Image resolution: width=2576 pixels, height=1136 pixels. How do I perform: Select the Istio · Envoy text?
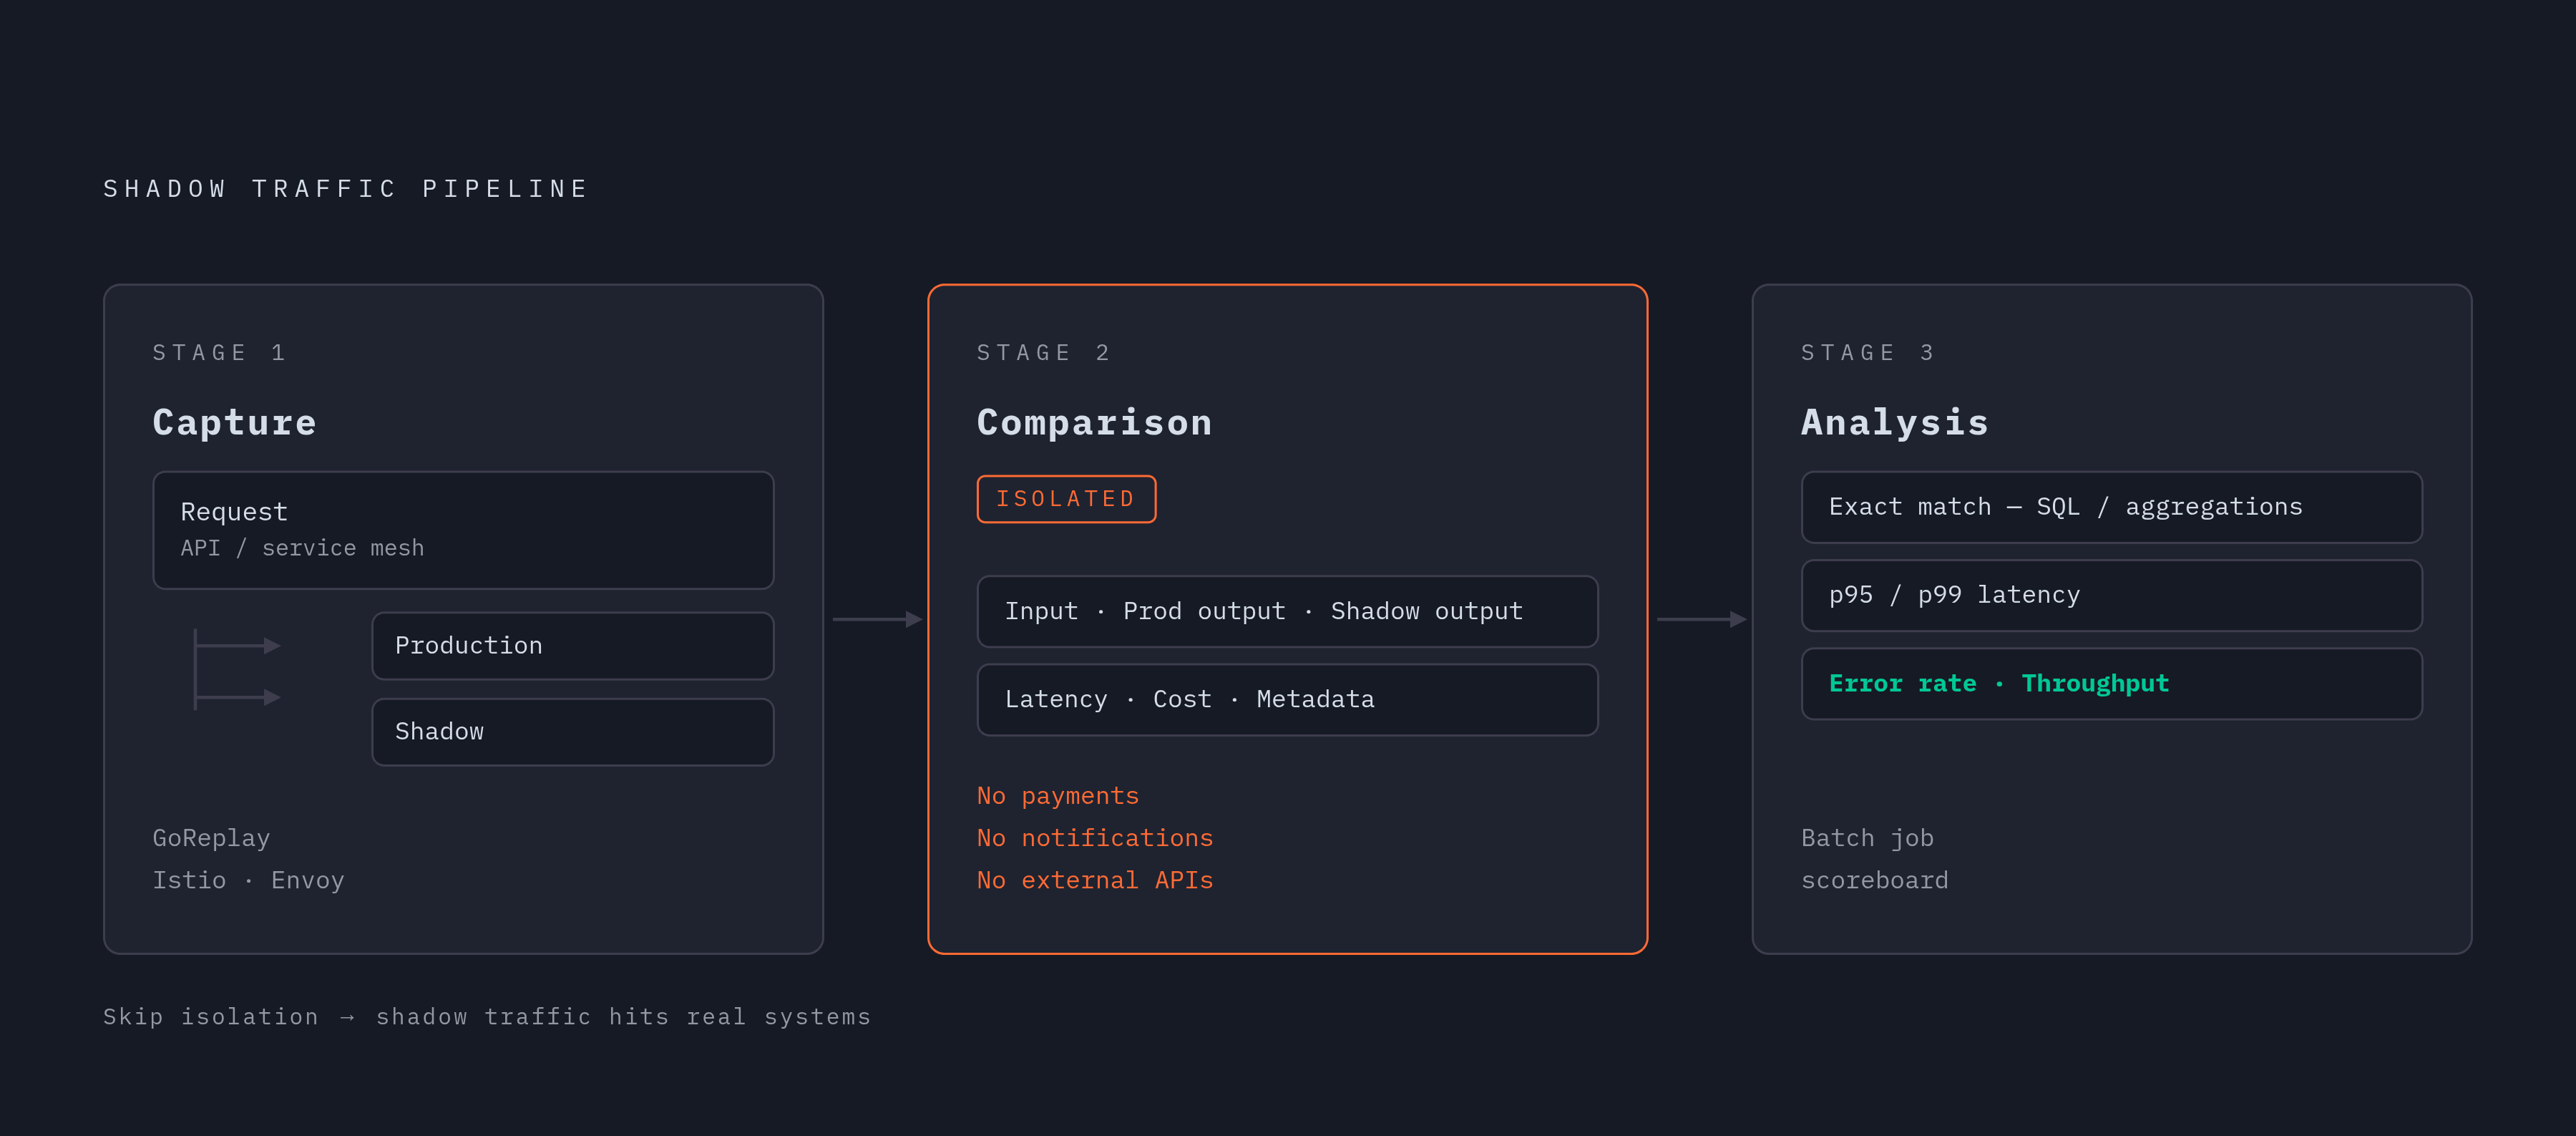248,880
